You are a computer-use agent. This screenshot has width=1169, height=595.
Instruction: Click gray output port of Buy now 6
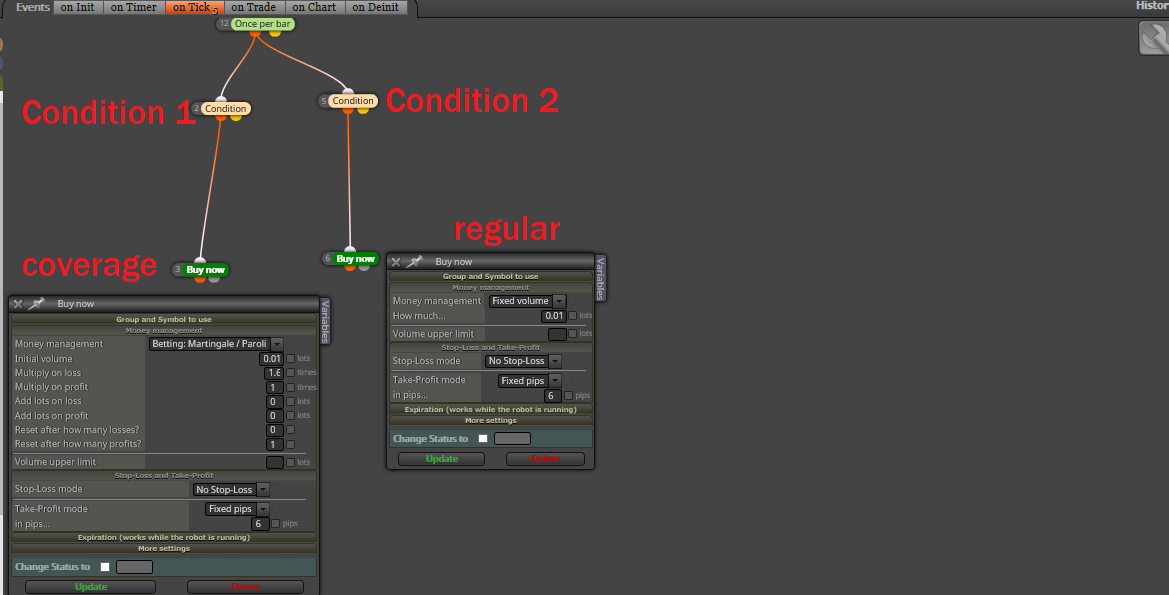364,267
